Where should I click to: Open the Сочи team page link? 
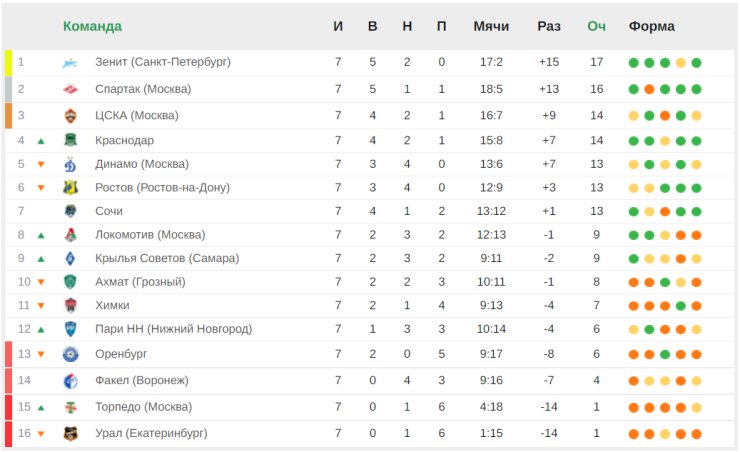coord(109,211)
